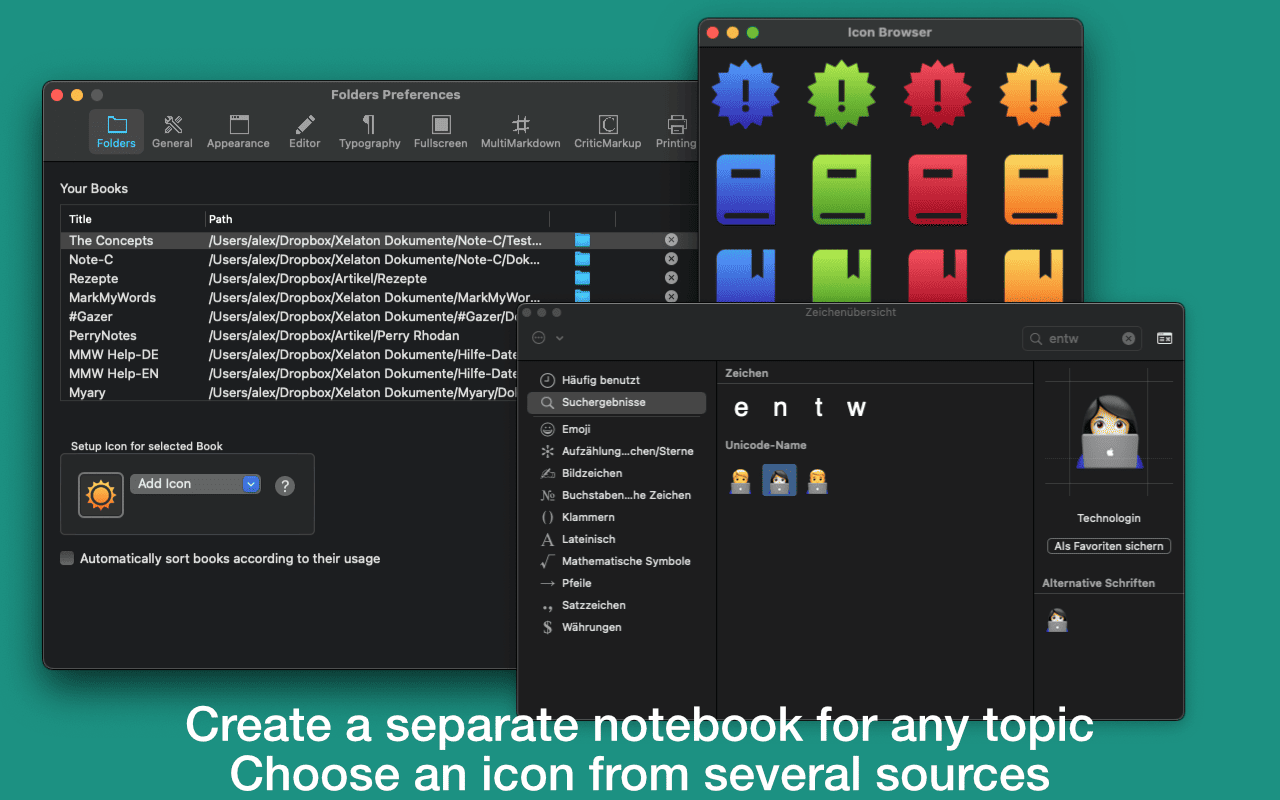Open the Typography preferences pane
The image size is (1280, 800).
tap(369, 131)
